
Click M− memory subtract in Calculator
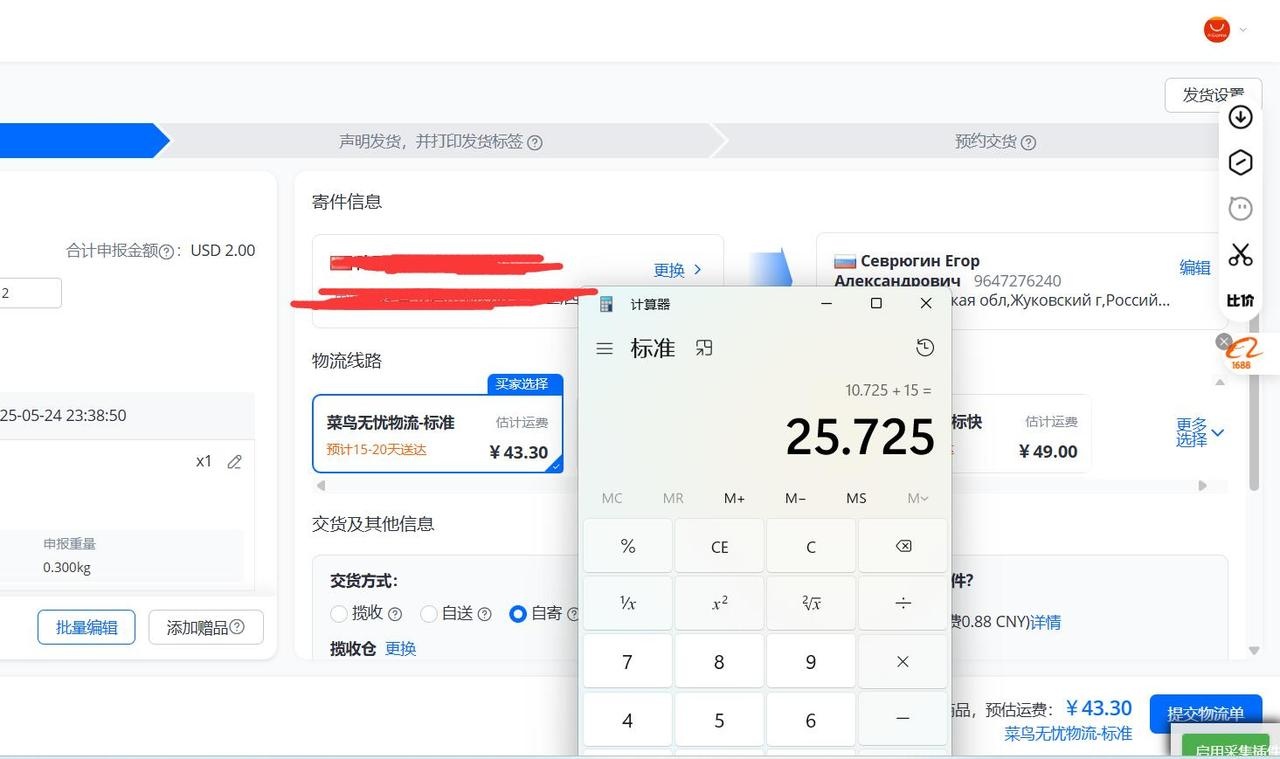pyautogui.click(x=795, y=498)
